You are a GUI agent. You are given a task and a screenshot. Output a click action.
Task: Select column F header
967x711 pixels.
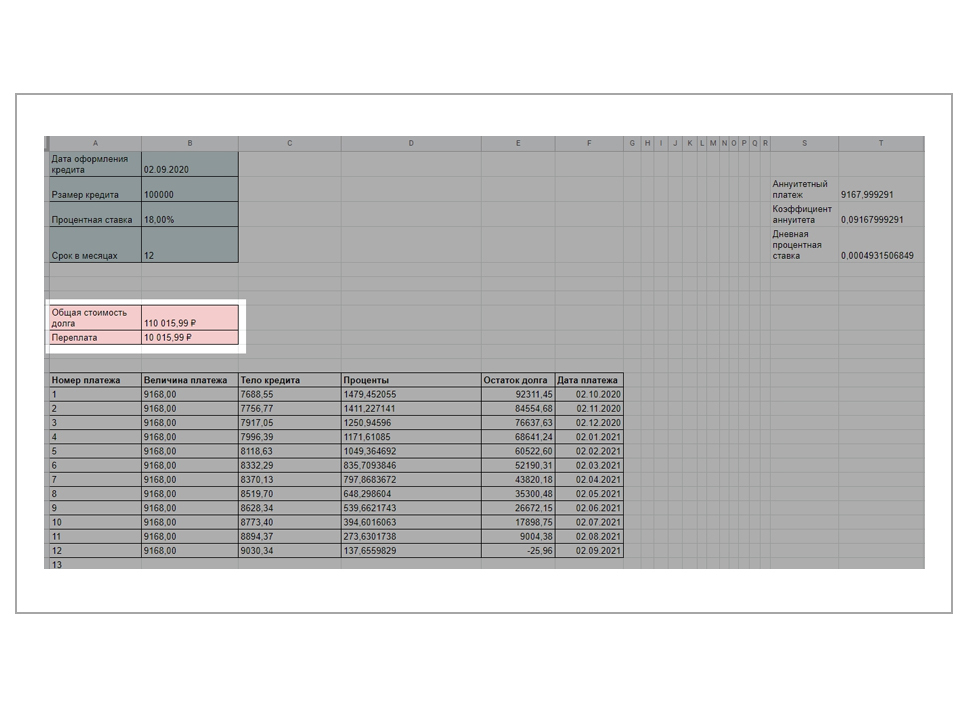click(x=589, y=143)
